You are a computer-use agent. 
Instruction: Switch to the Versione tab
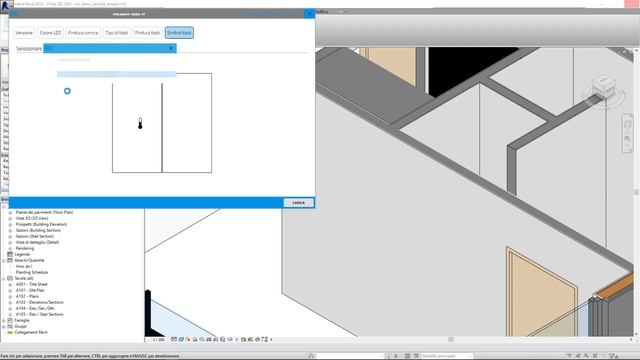click(24, 33)
